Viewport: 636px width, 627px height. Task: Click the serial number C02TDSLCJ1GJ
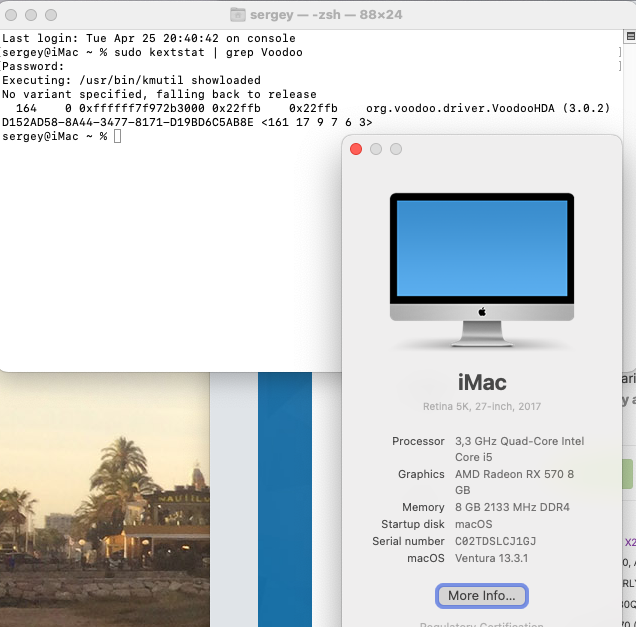[x=495, y=541]
